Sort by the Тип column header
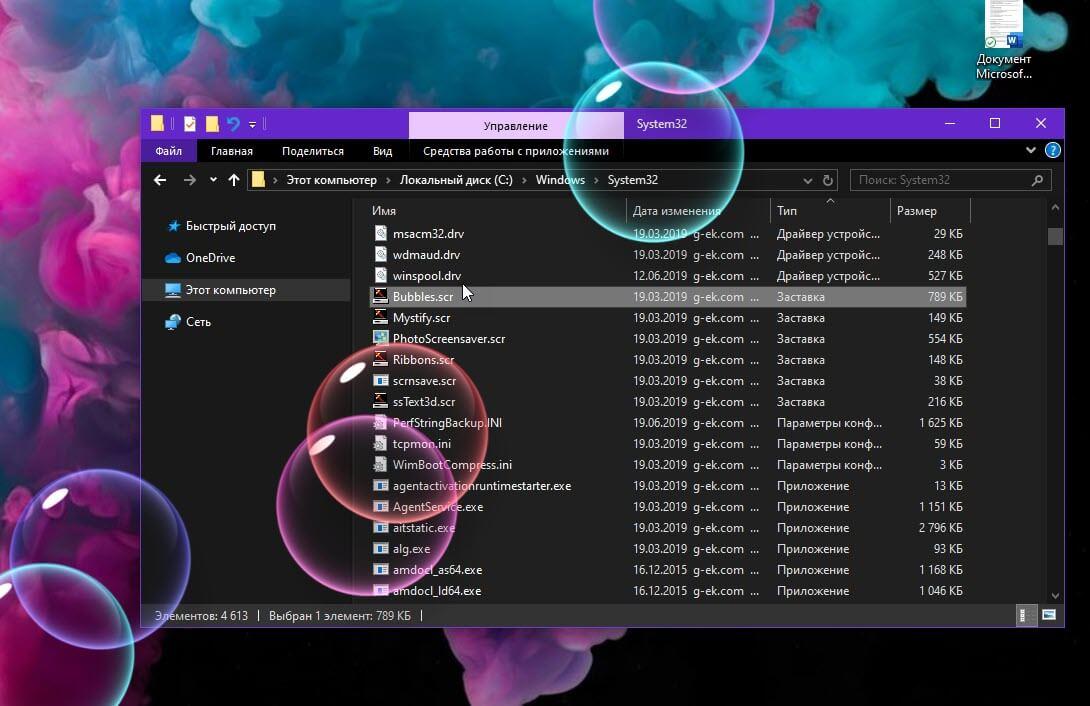This screenshot has height=706, width=1090. tap(787, 211)
